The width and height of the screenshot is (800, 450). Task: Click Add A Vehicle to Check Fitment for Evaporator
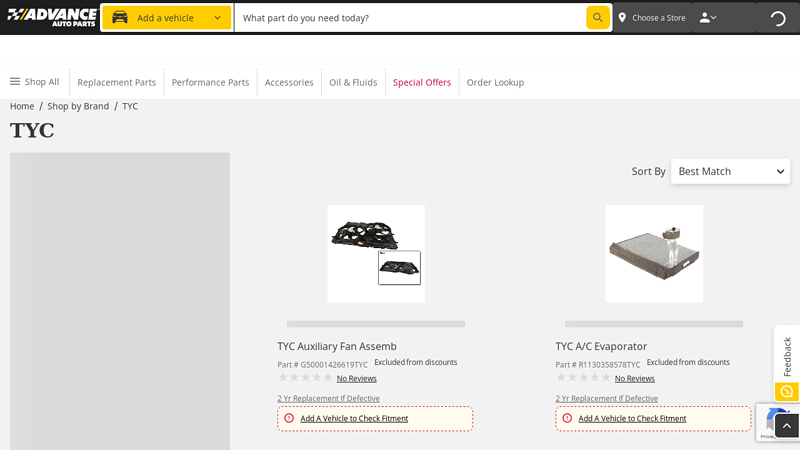pos(632,418)
